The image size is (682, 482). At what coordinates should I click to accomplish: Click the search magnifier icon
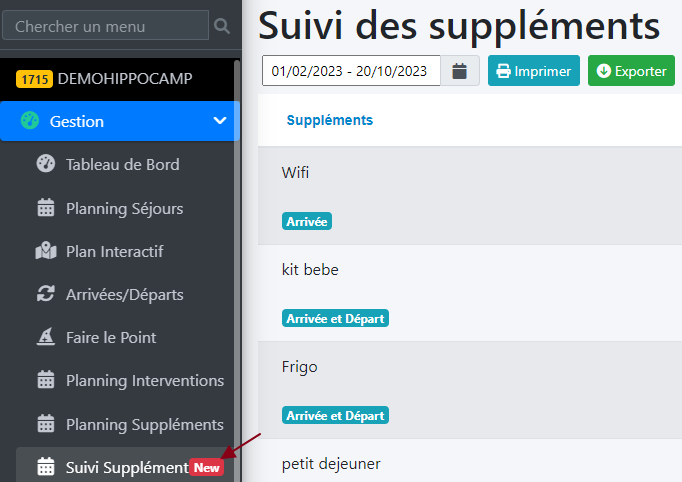(x=222, y=26)
